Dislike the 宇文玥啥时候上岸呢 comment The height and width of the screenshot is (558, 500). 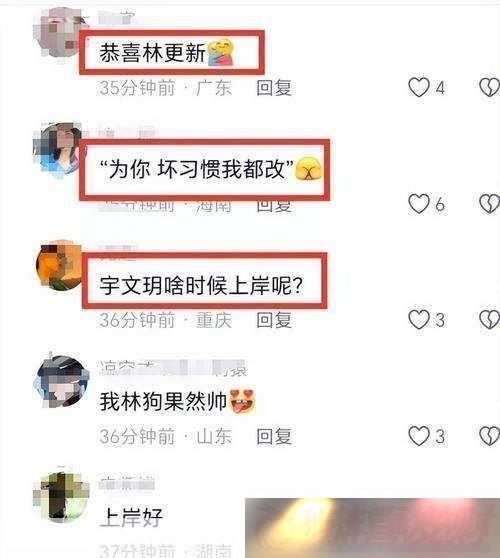(489, 320)
